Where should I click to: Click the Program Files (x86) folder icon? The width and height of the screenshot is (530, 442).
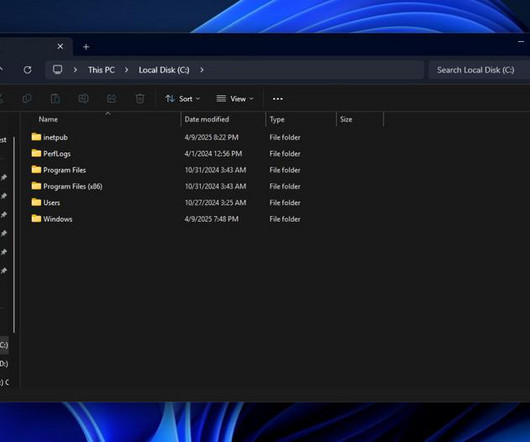point(36,186)
